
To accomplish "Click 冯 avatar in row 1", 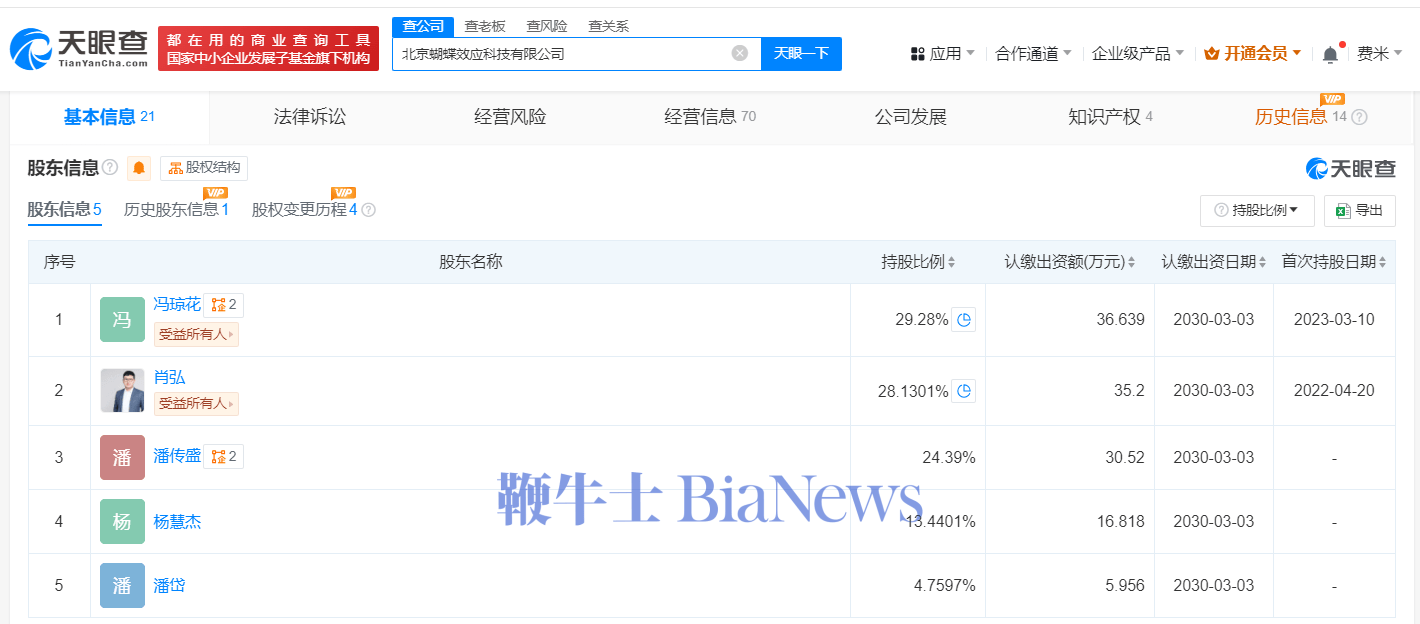I will tap(122, 320).
